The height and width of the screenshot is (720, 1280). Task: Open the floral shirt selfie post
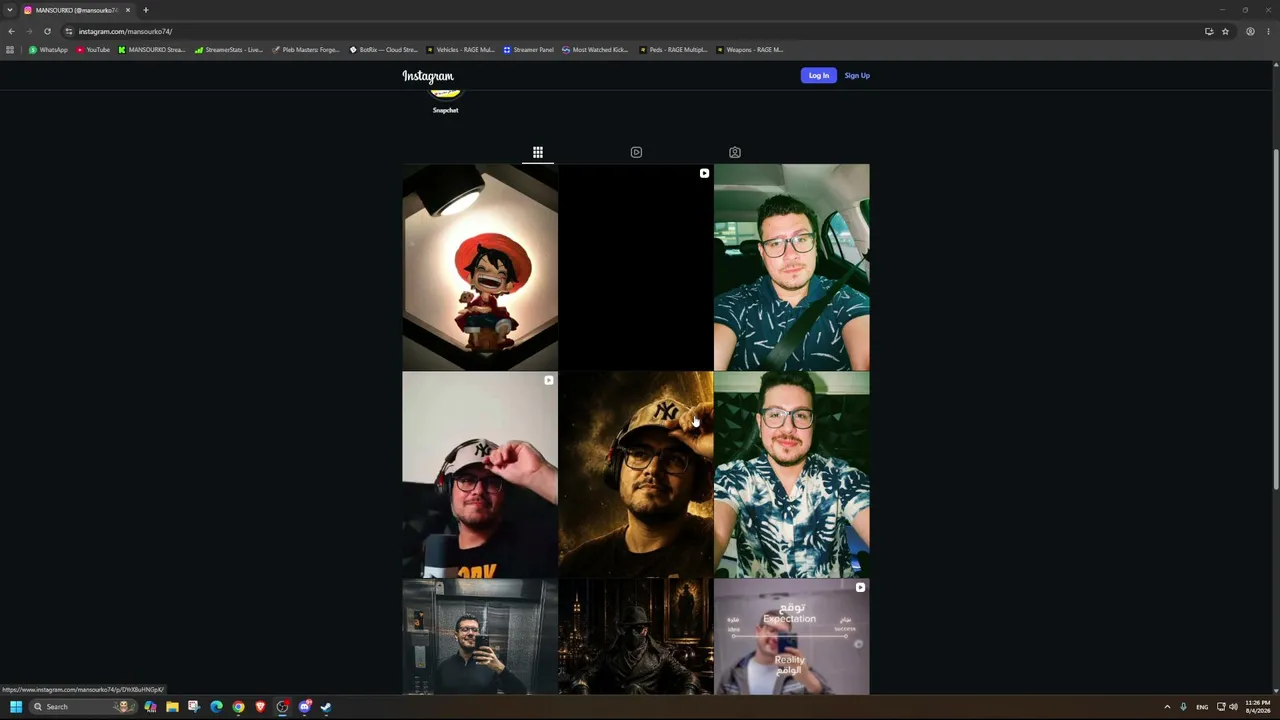(792, 475)
